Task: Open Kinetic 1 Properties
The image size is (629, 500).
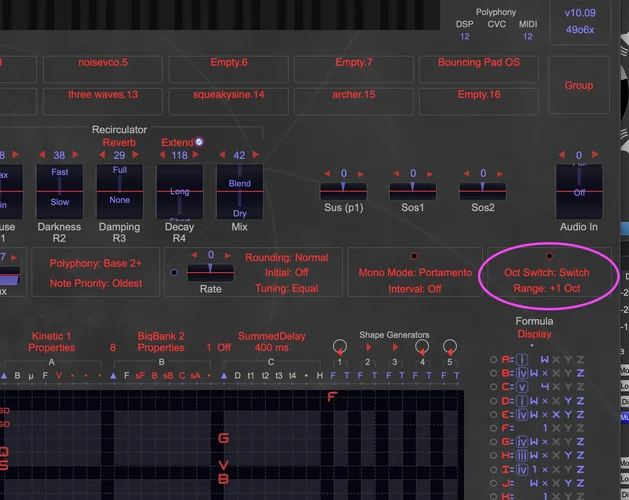Action: point(52,342)
